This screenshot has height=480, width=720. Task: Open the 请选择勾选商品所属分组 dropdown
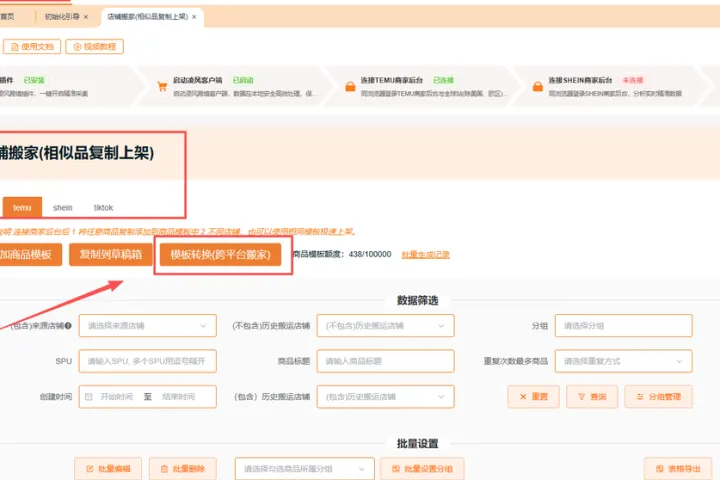point(304,469)
